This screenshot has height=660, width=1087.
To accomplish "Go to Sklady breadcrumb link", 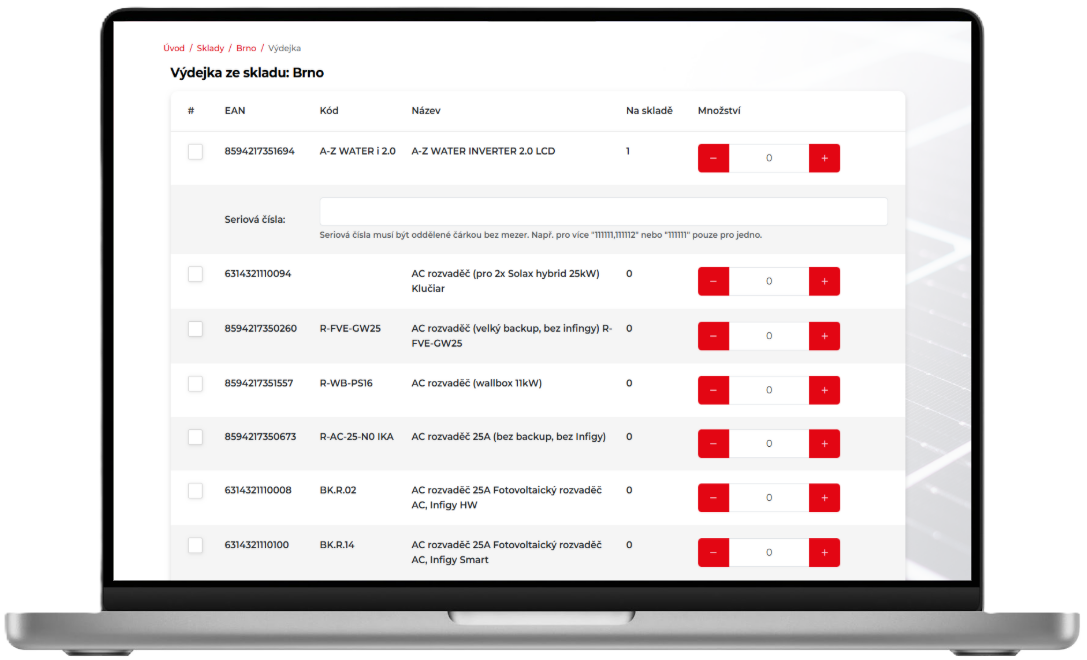I will pyautogui.click(x=210, y=48).
